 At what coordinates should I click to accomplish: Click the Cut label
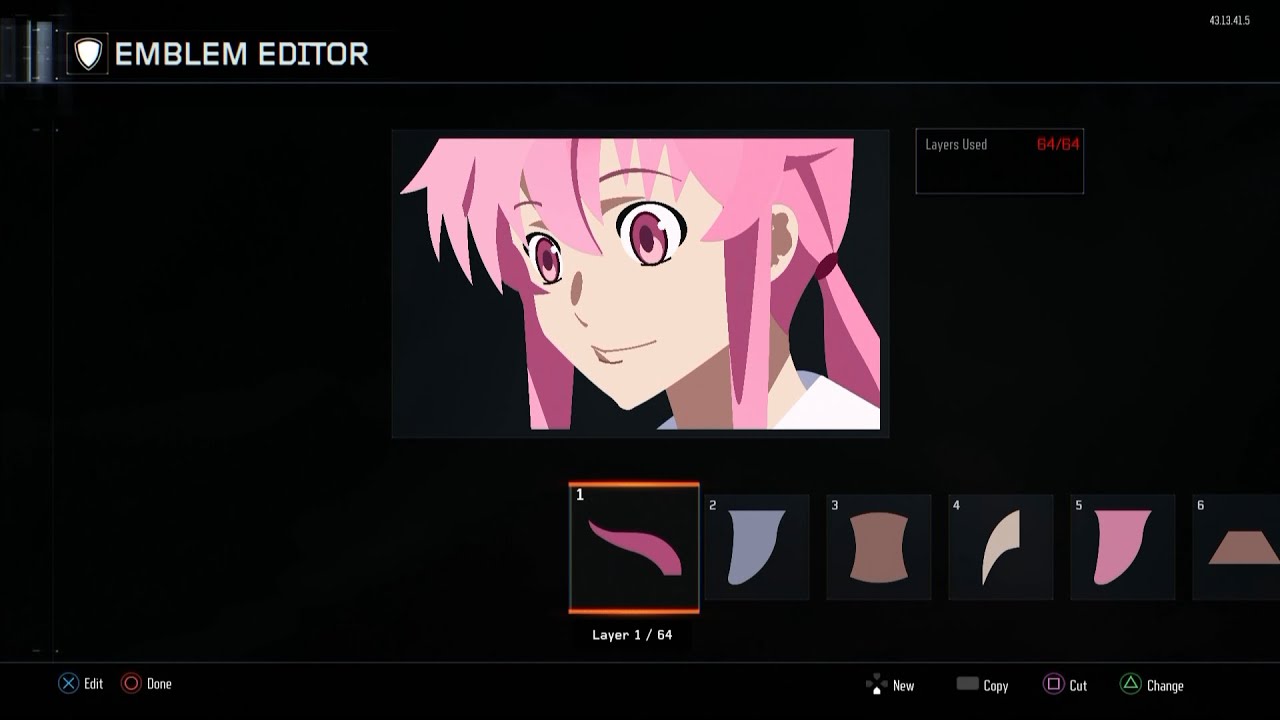click(x=1078, y=686)
